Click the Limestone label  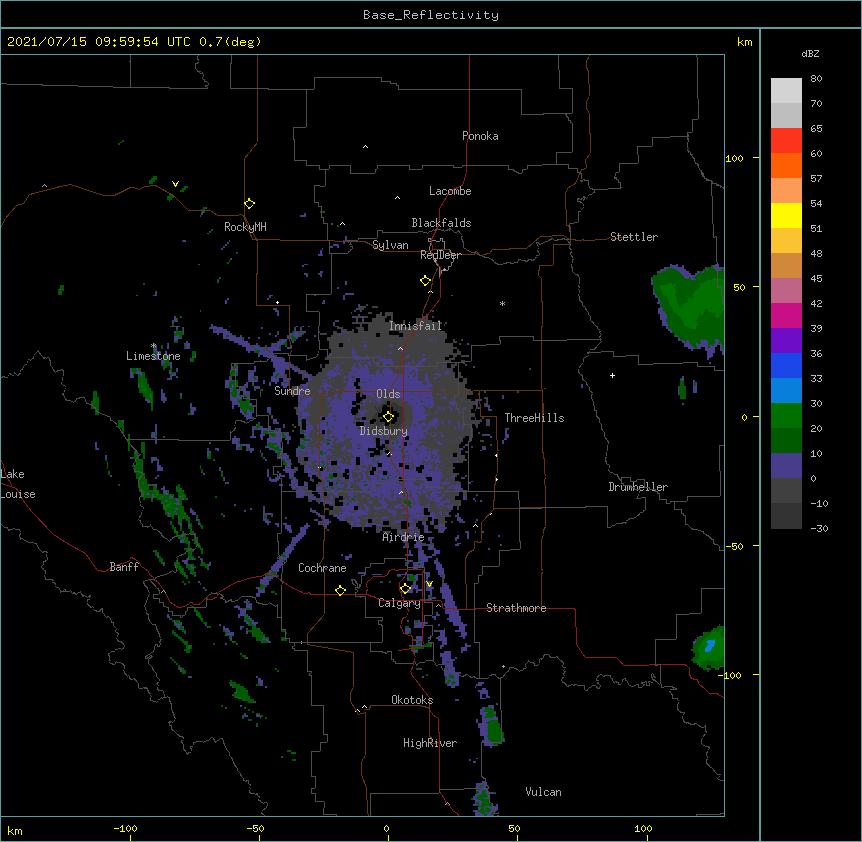point(153,356)
